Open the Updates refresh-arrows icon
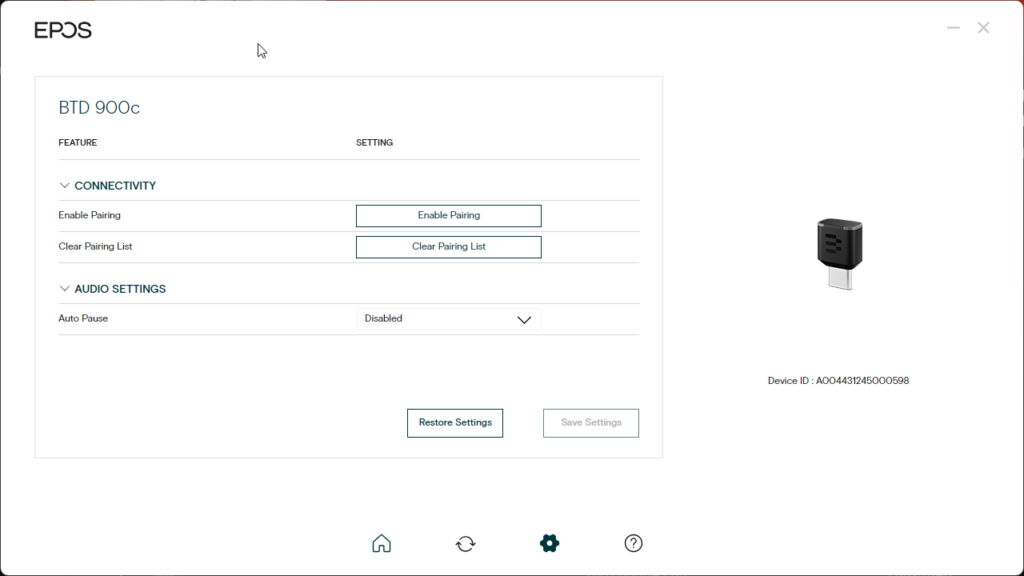Screen dimensions: 1024x576 pyautogui.click(x=465, y=543)
